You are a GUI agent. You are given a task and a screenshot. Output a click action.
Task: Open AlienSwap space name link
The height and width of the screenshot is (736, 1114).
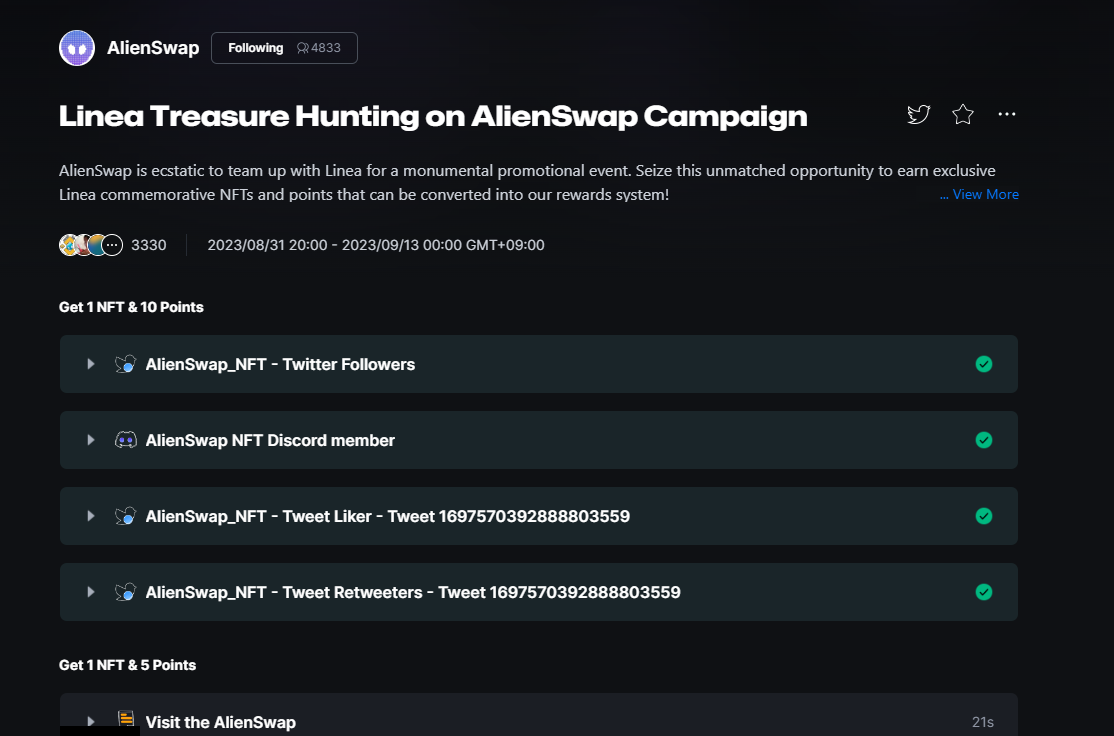tap(153, 48)
